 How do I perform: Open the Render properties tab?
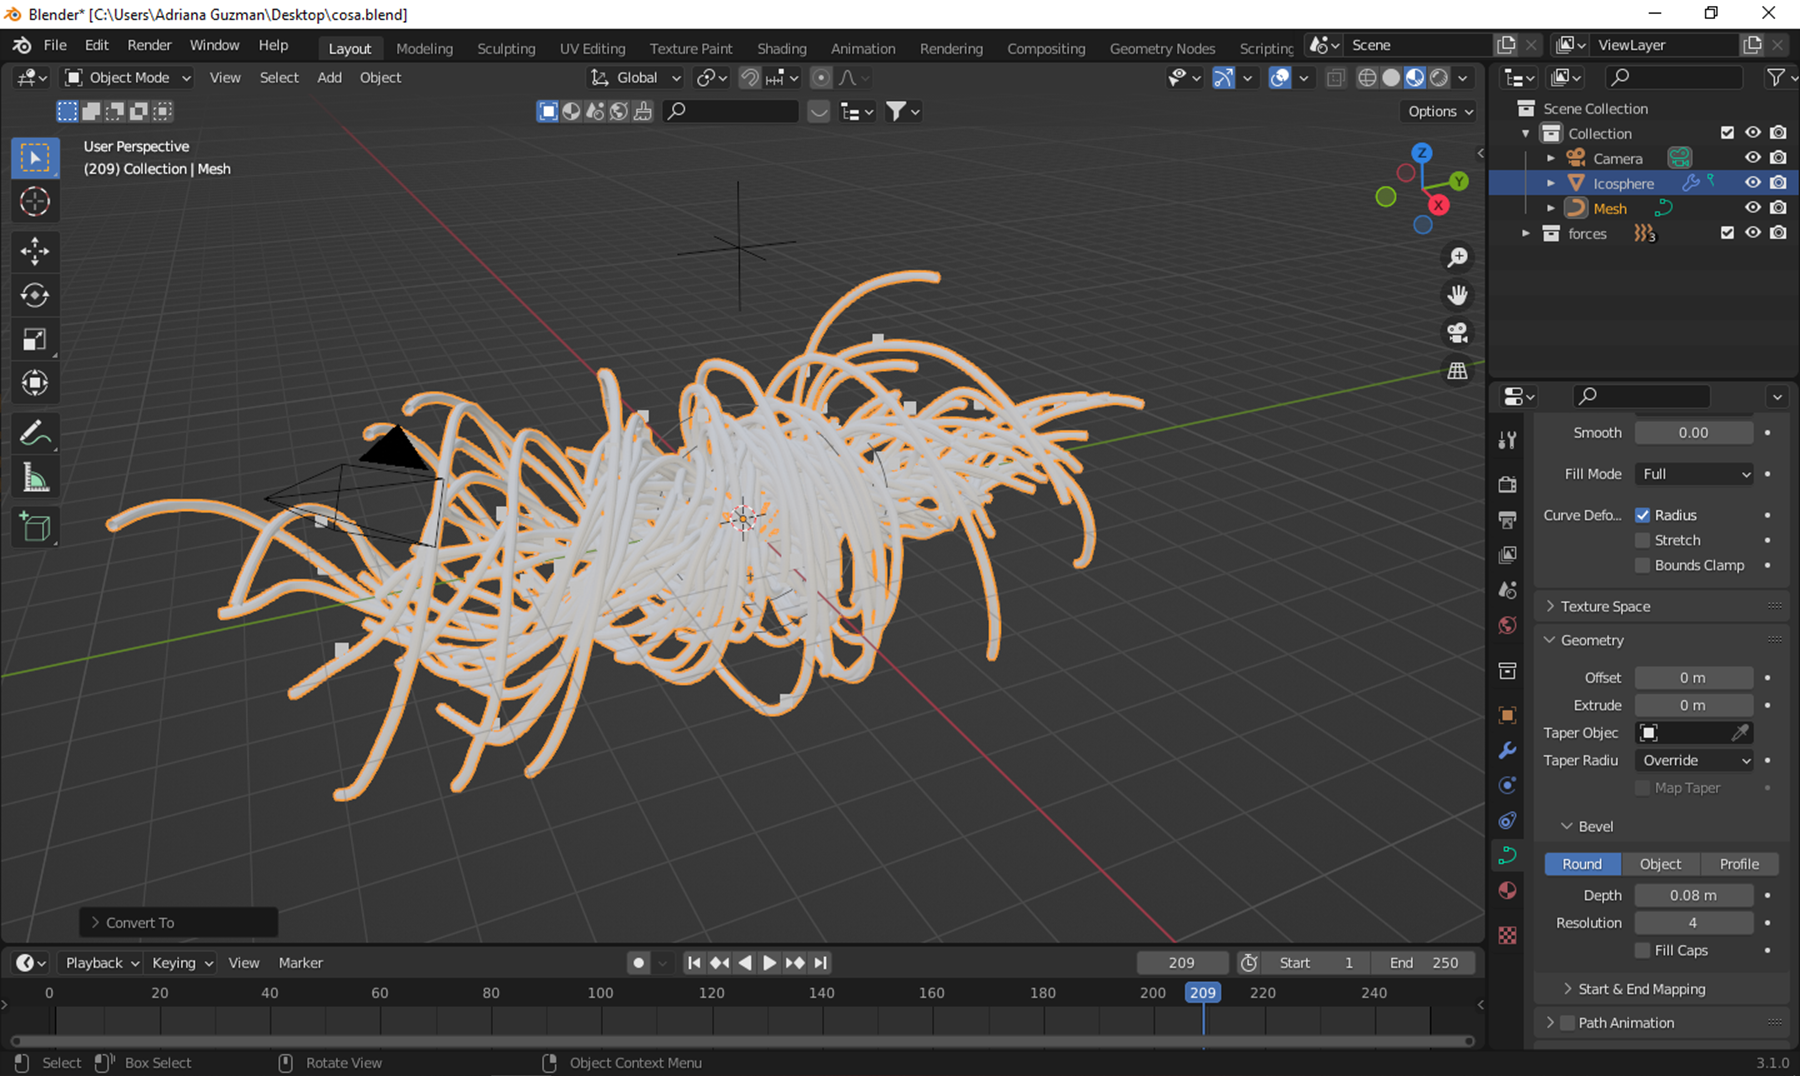(1507, 485)
